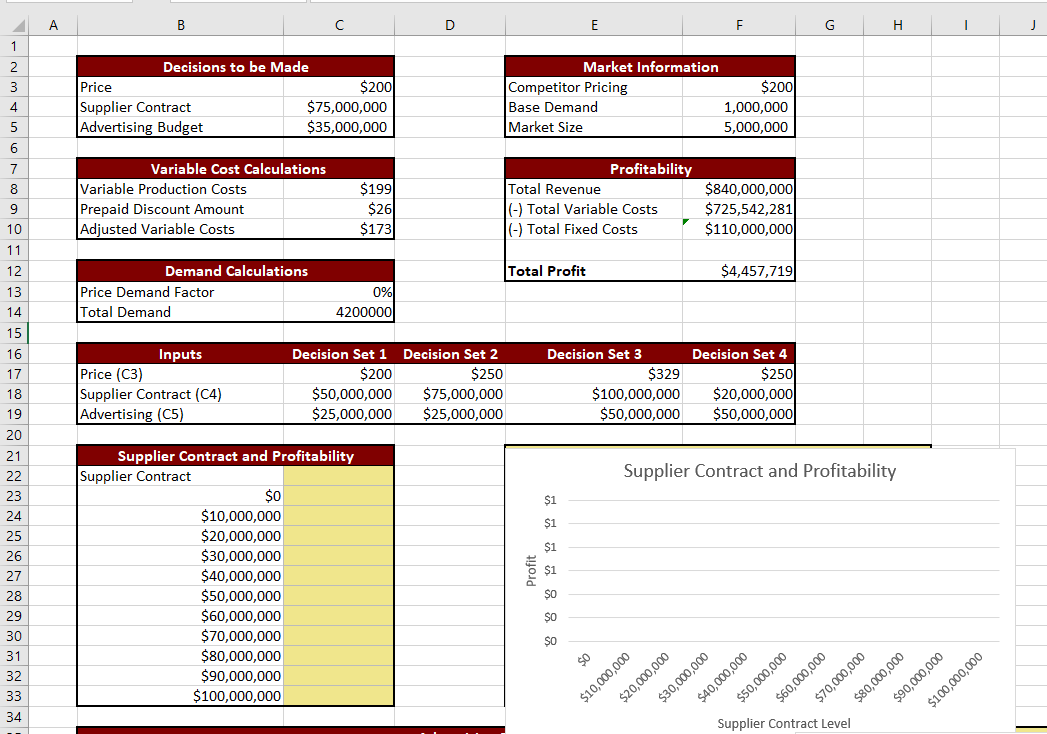Select the Price cell showing $200
1047x734 pixels.
click(339, 87)
